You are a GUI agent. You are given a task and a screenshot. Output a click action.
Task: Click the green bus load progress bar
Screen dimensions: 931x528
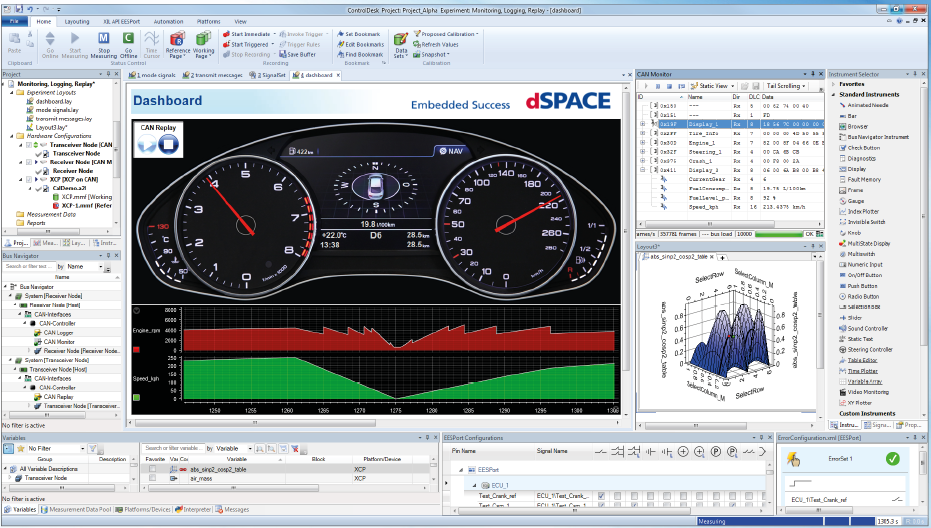(x=778, y=234)
